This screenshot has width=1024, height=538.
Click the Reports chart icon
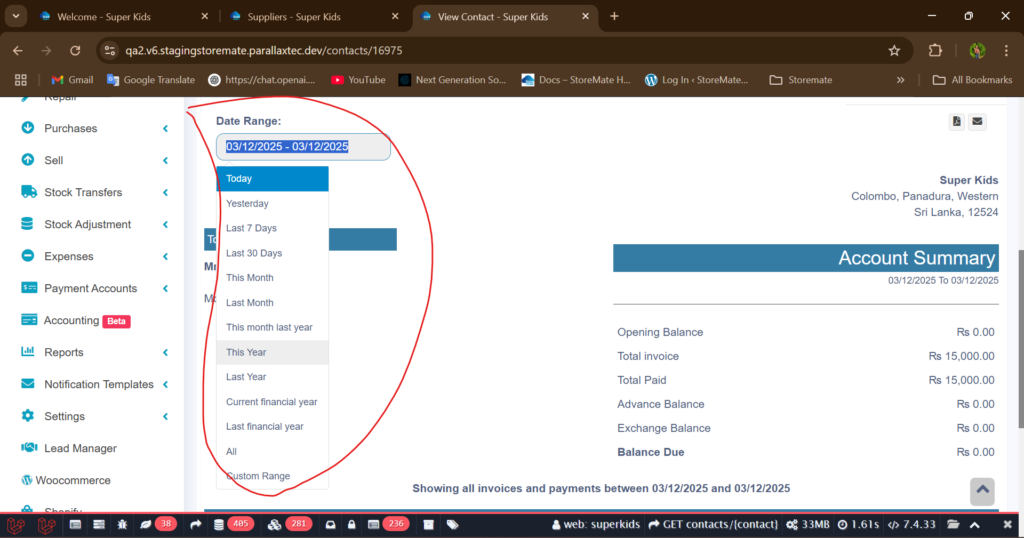tap(27, 352)
